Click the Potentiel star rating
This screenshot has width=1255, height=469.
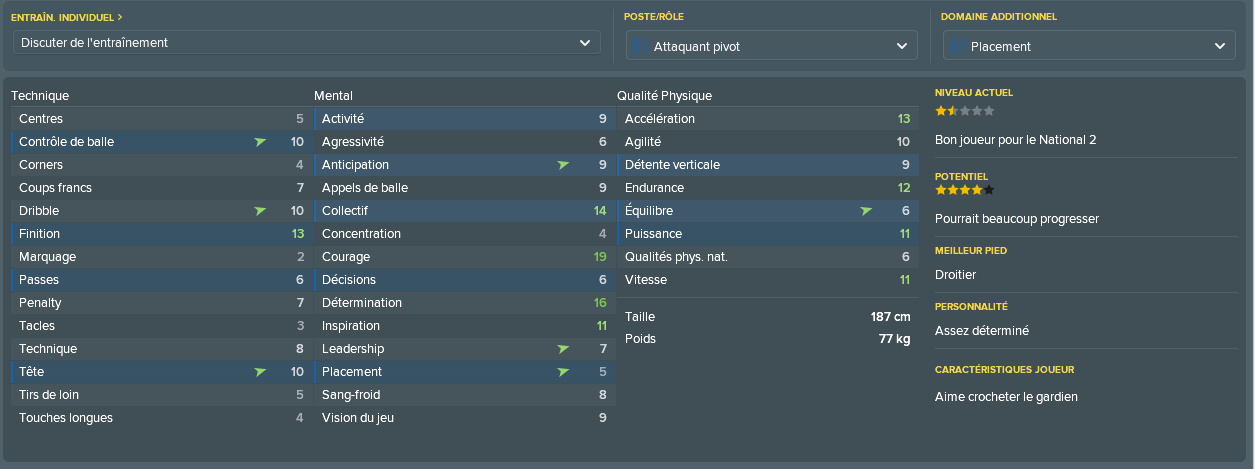click(x=965, y=190)
